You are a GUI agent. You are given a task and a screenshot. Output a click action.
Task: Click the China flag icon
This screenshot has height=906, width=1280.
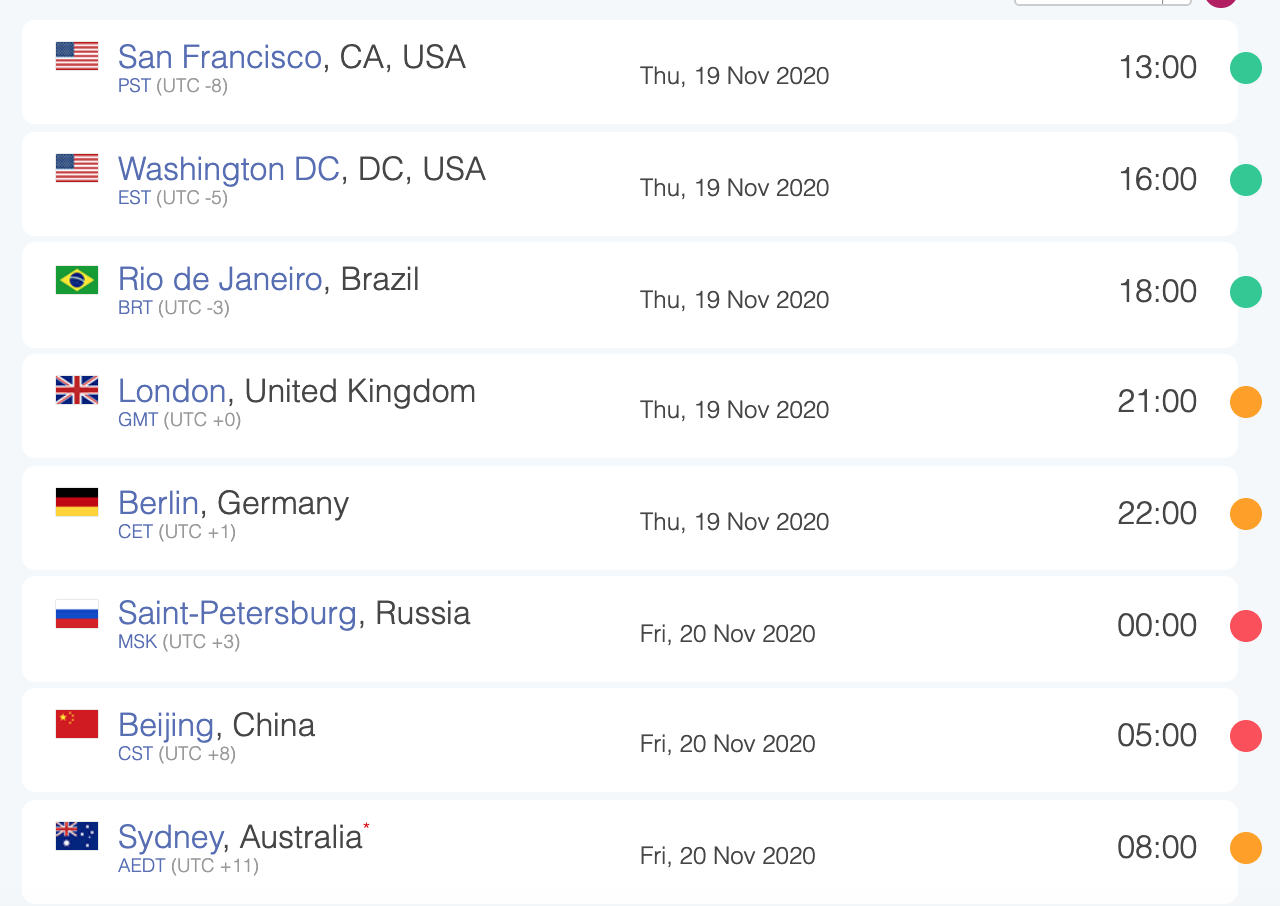point(77,724)
